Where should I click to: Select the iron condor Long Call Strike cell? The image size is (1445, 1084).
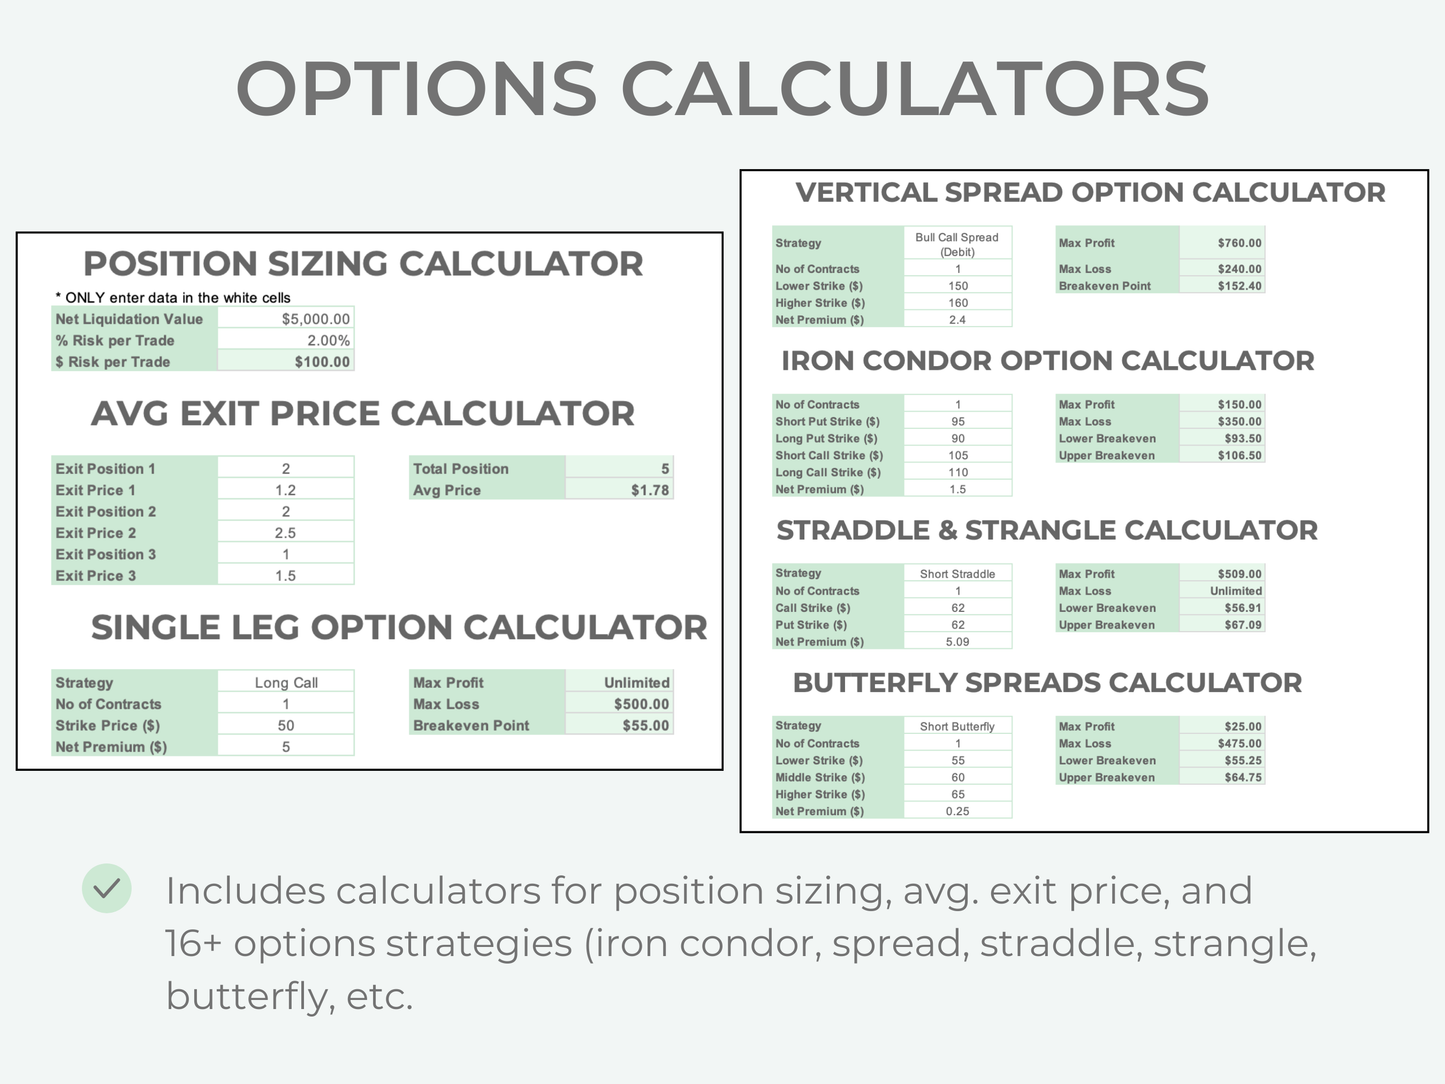pos(957,472)
